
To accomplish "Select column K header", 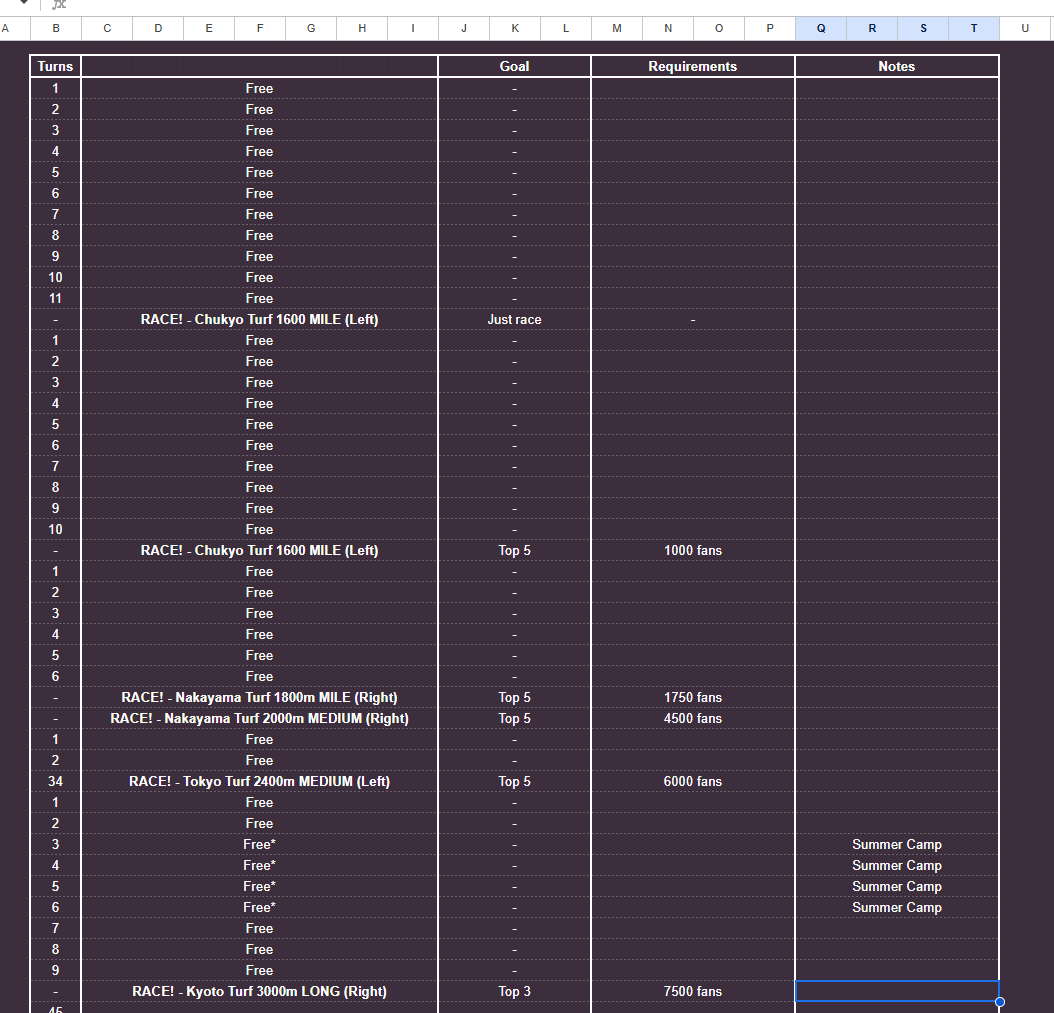I will [x=515, y=28].
